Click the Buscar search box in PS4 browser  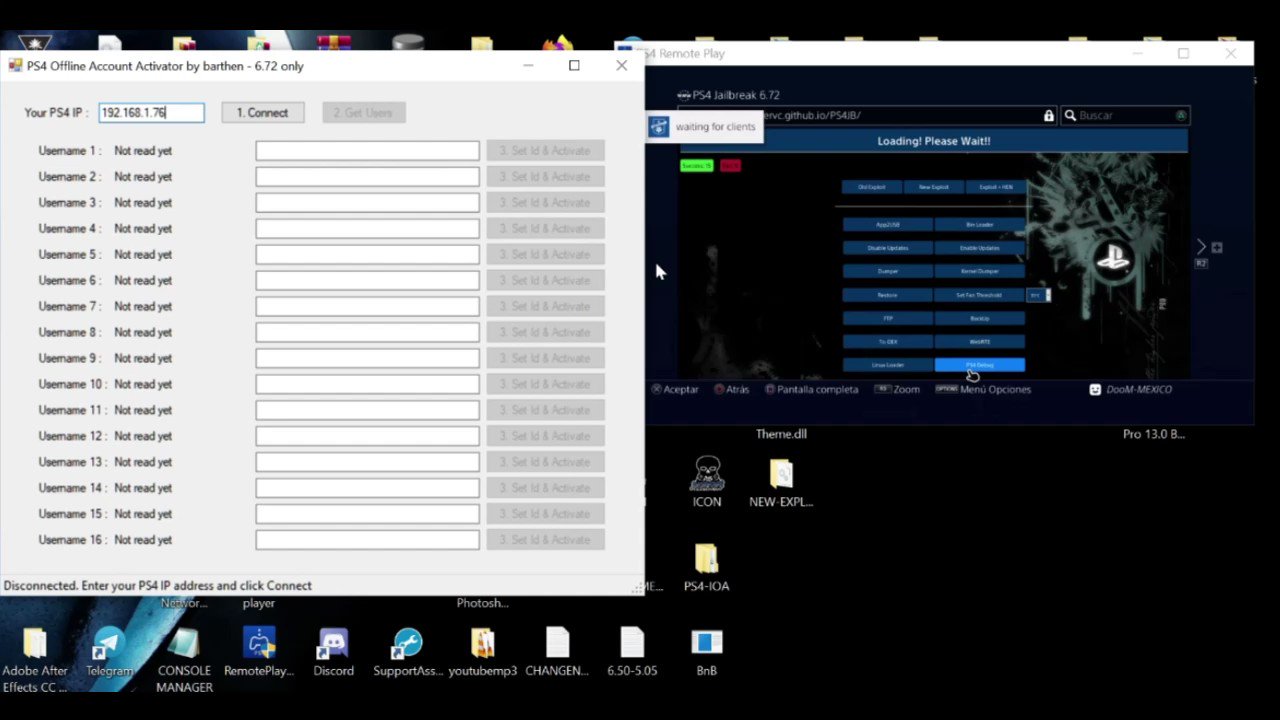point(1124,116)
